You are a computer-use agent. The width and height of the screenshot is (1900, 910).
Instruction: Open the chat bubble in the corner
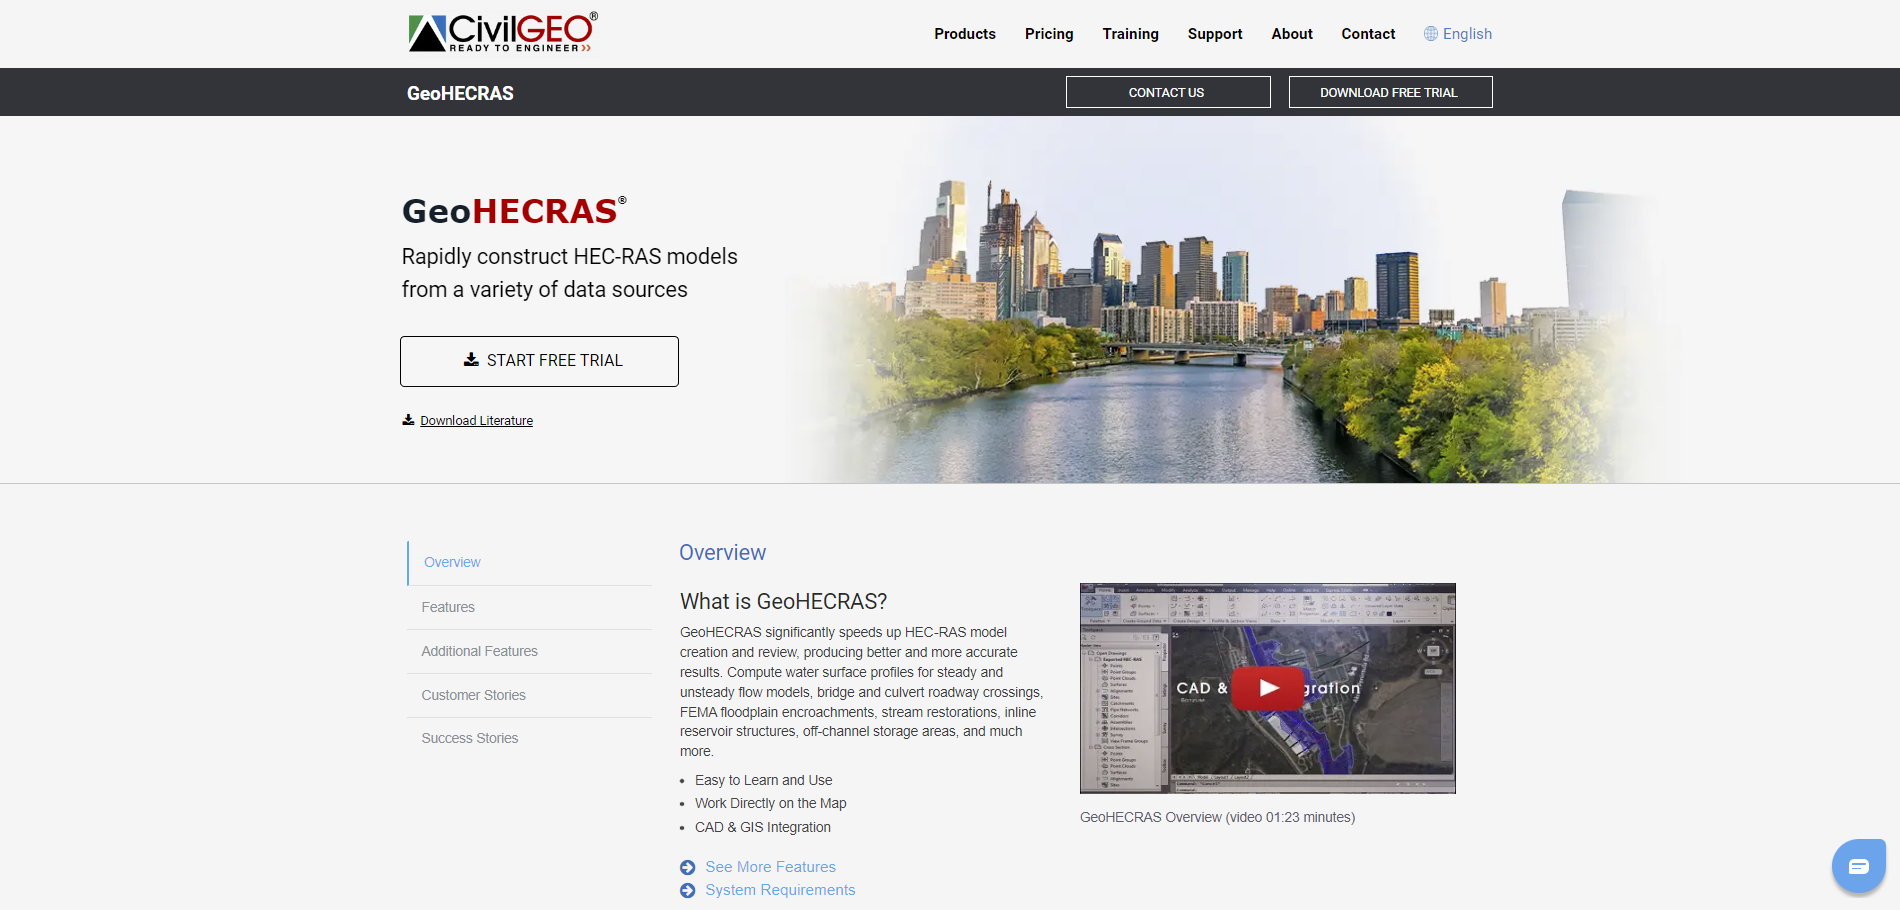pos(1858,865)
